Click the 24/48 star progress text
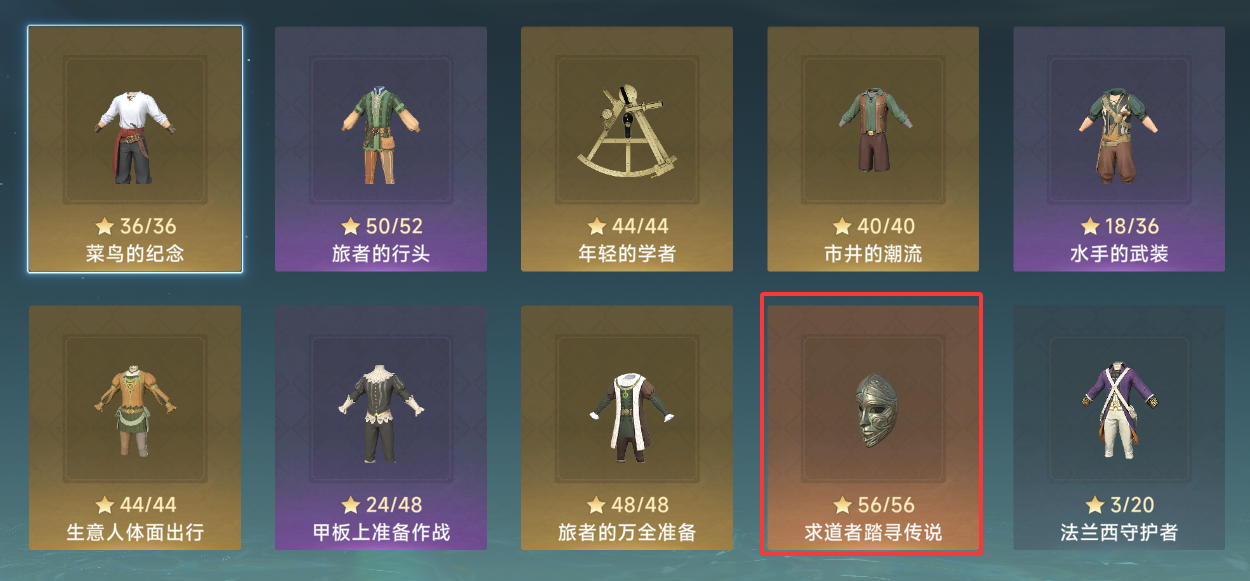 click(381, 505)
